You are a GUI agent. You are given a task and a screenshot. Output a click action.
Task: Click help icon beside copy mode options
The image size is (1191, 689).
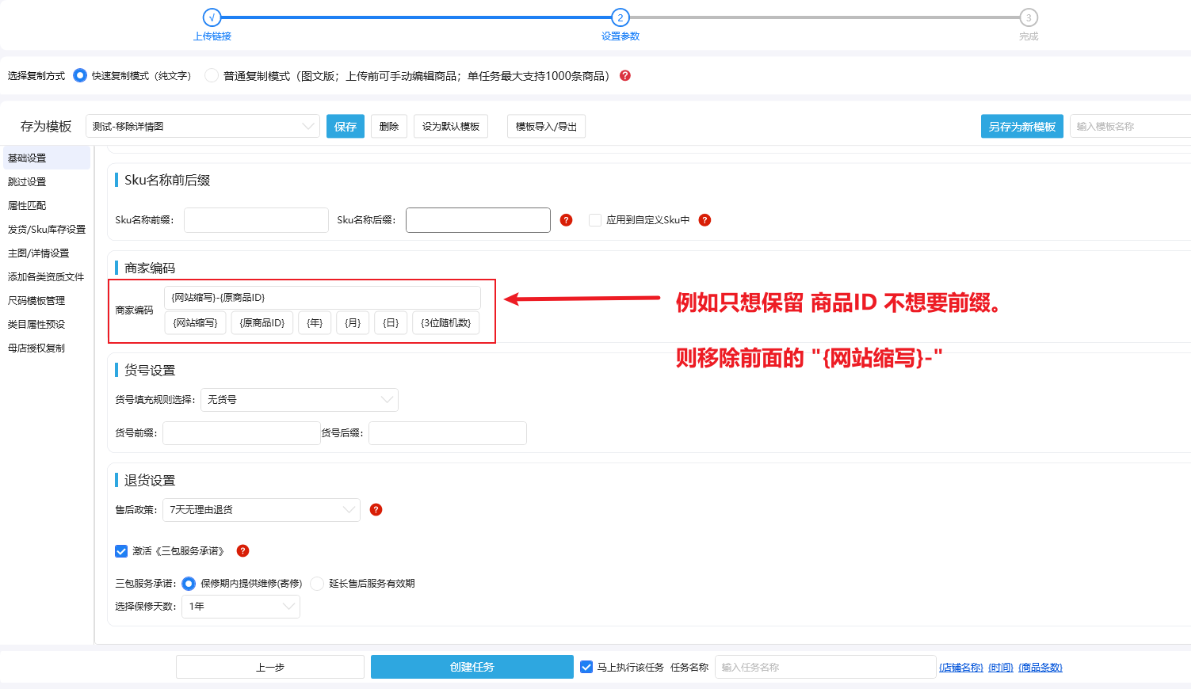click(x=625, y=76)
